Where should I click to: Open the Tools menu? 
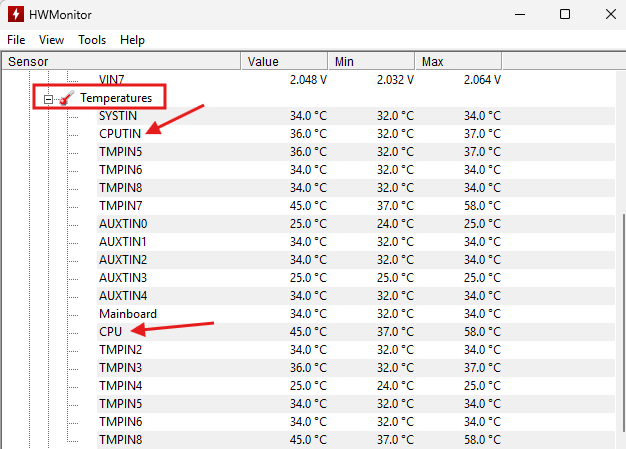(92, 40)
